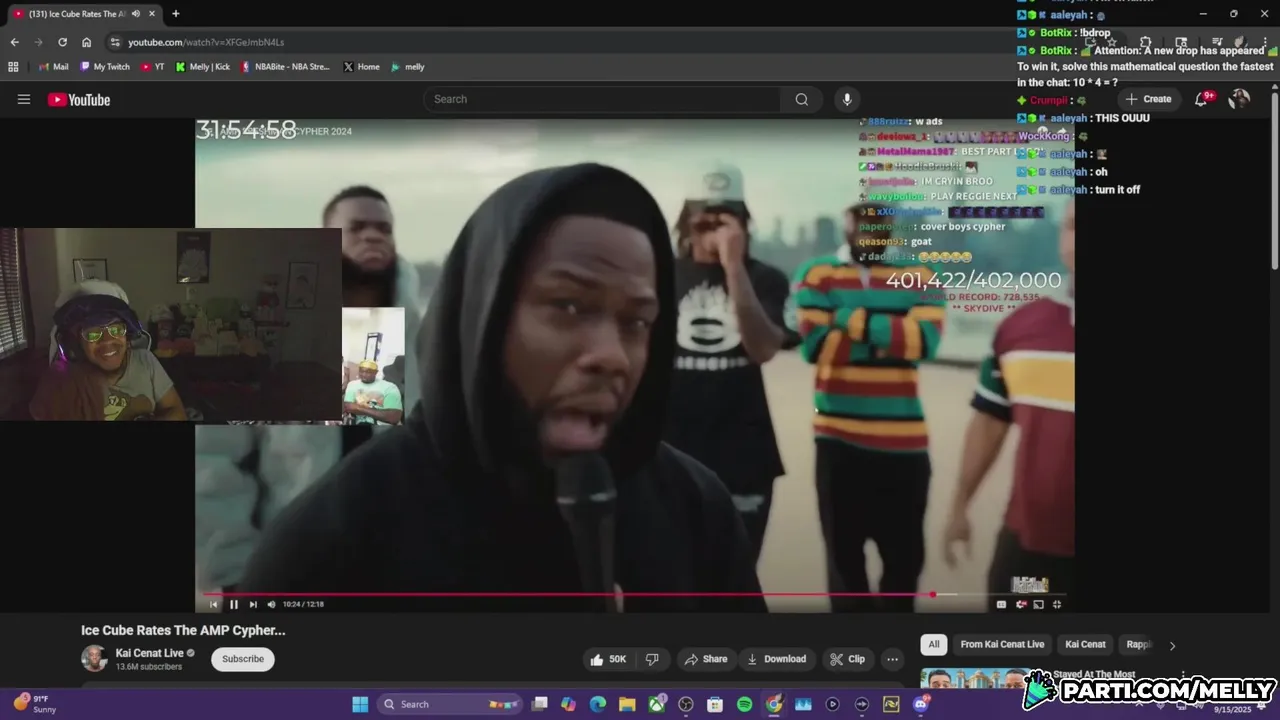Mute the tab using its audio icon

[136, 14]
